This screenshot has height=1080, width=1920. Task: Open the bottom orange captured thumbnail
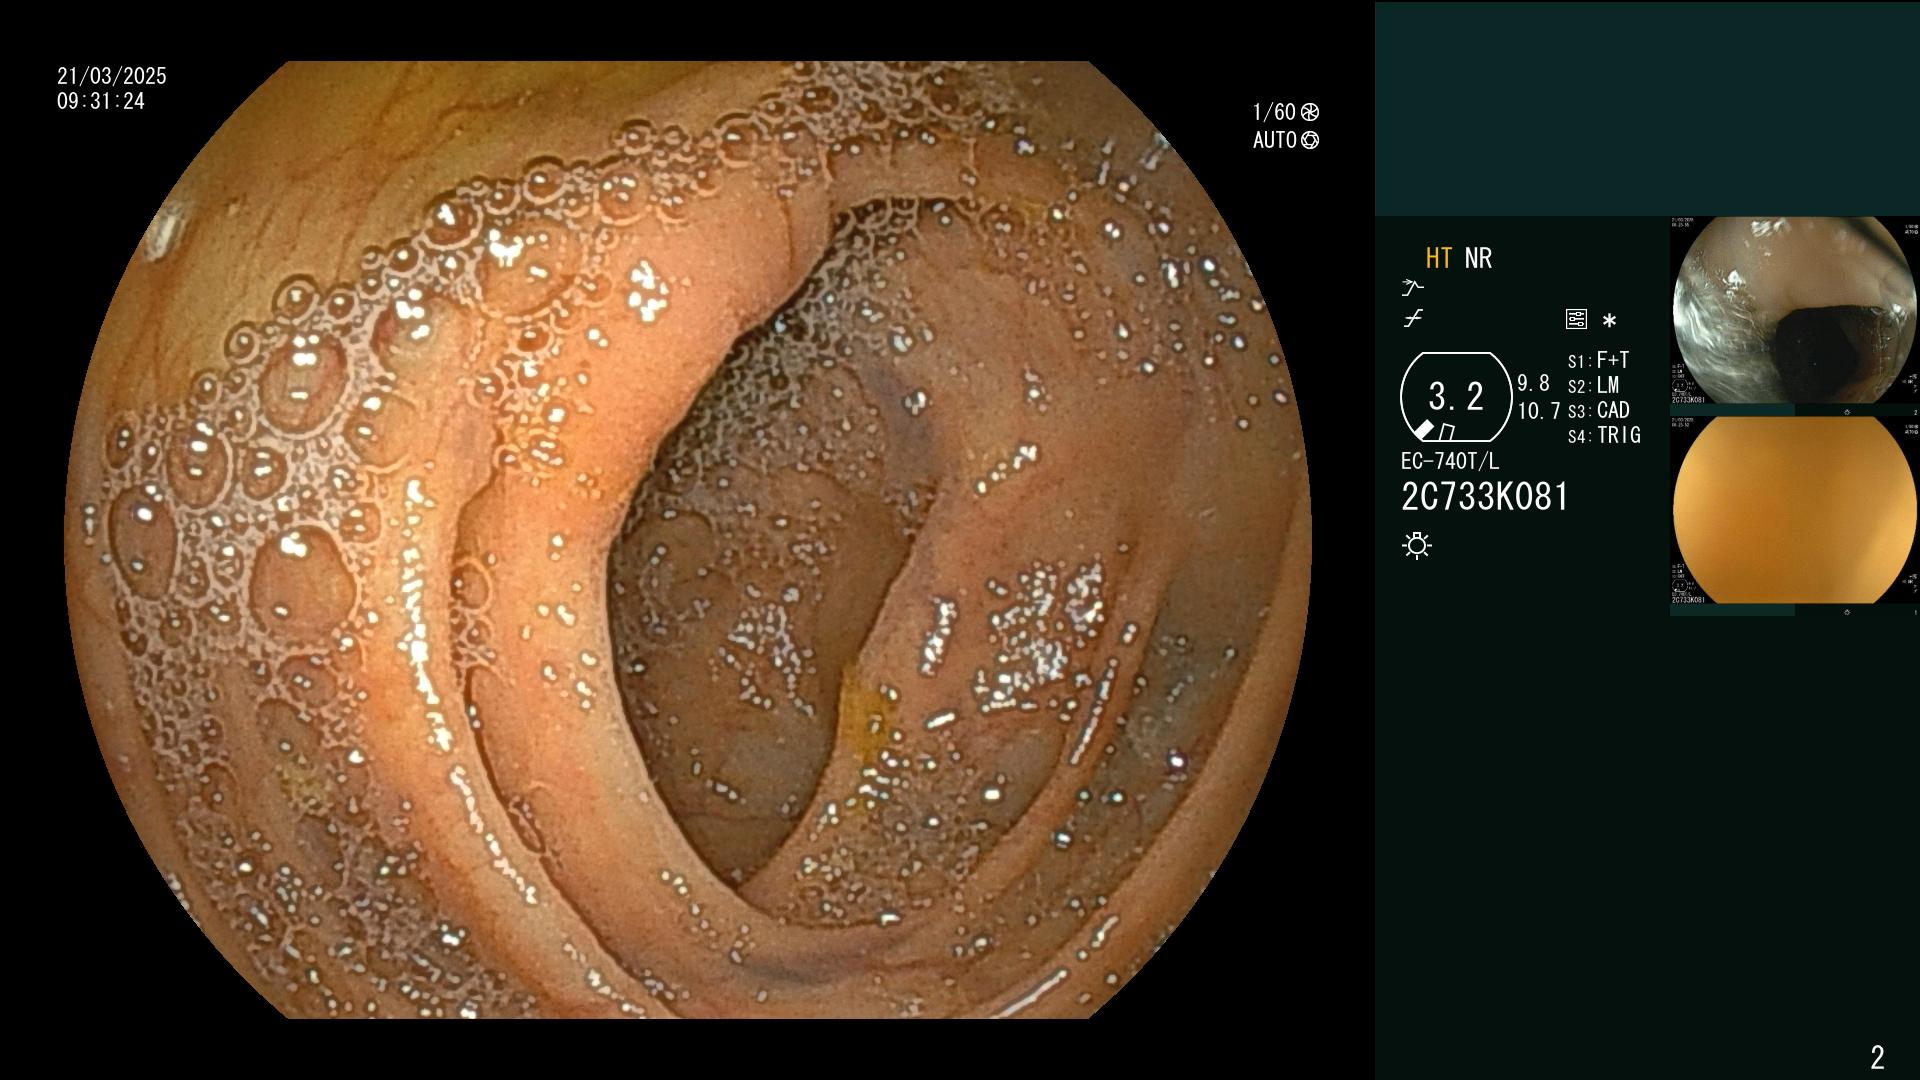coord(1794,510)
